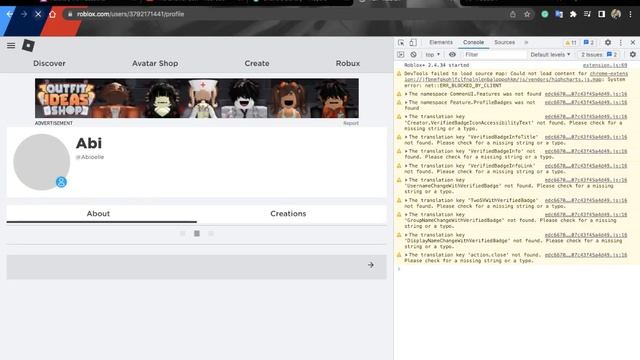Share this page from the address bar
640x360 pixels.
pos(513,14)
